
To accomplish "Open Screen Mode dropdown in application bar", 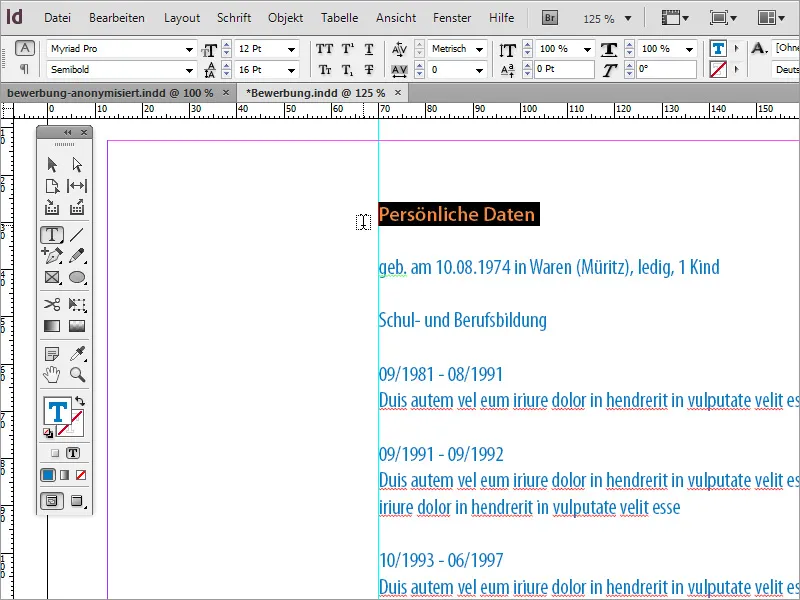I will tap(722, 18).
